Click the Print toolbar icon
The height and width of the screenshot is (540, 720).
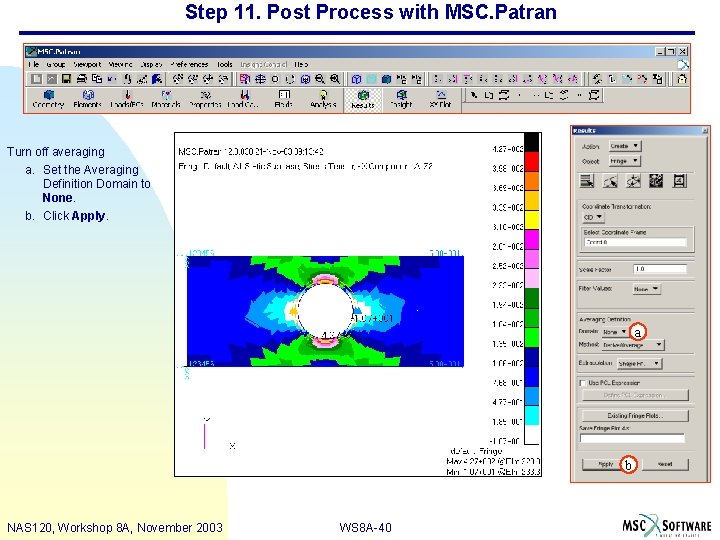pyautogui.click(x=82, y=79)
